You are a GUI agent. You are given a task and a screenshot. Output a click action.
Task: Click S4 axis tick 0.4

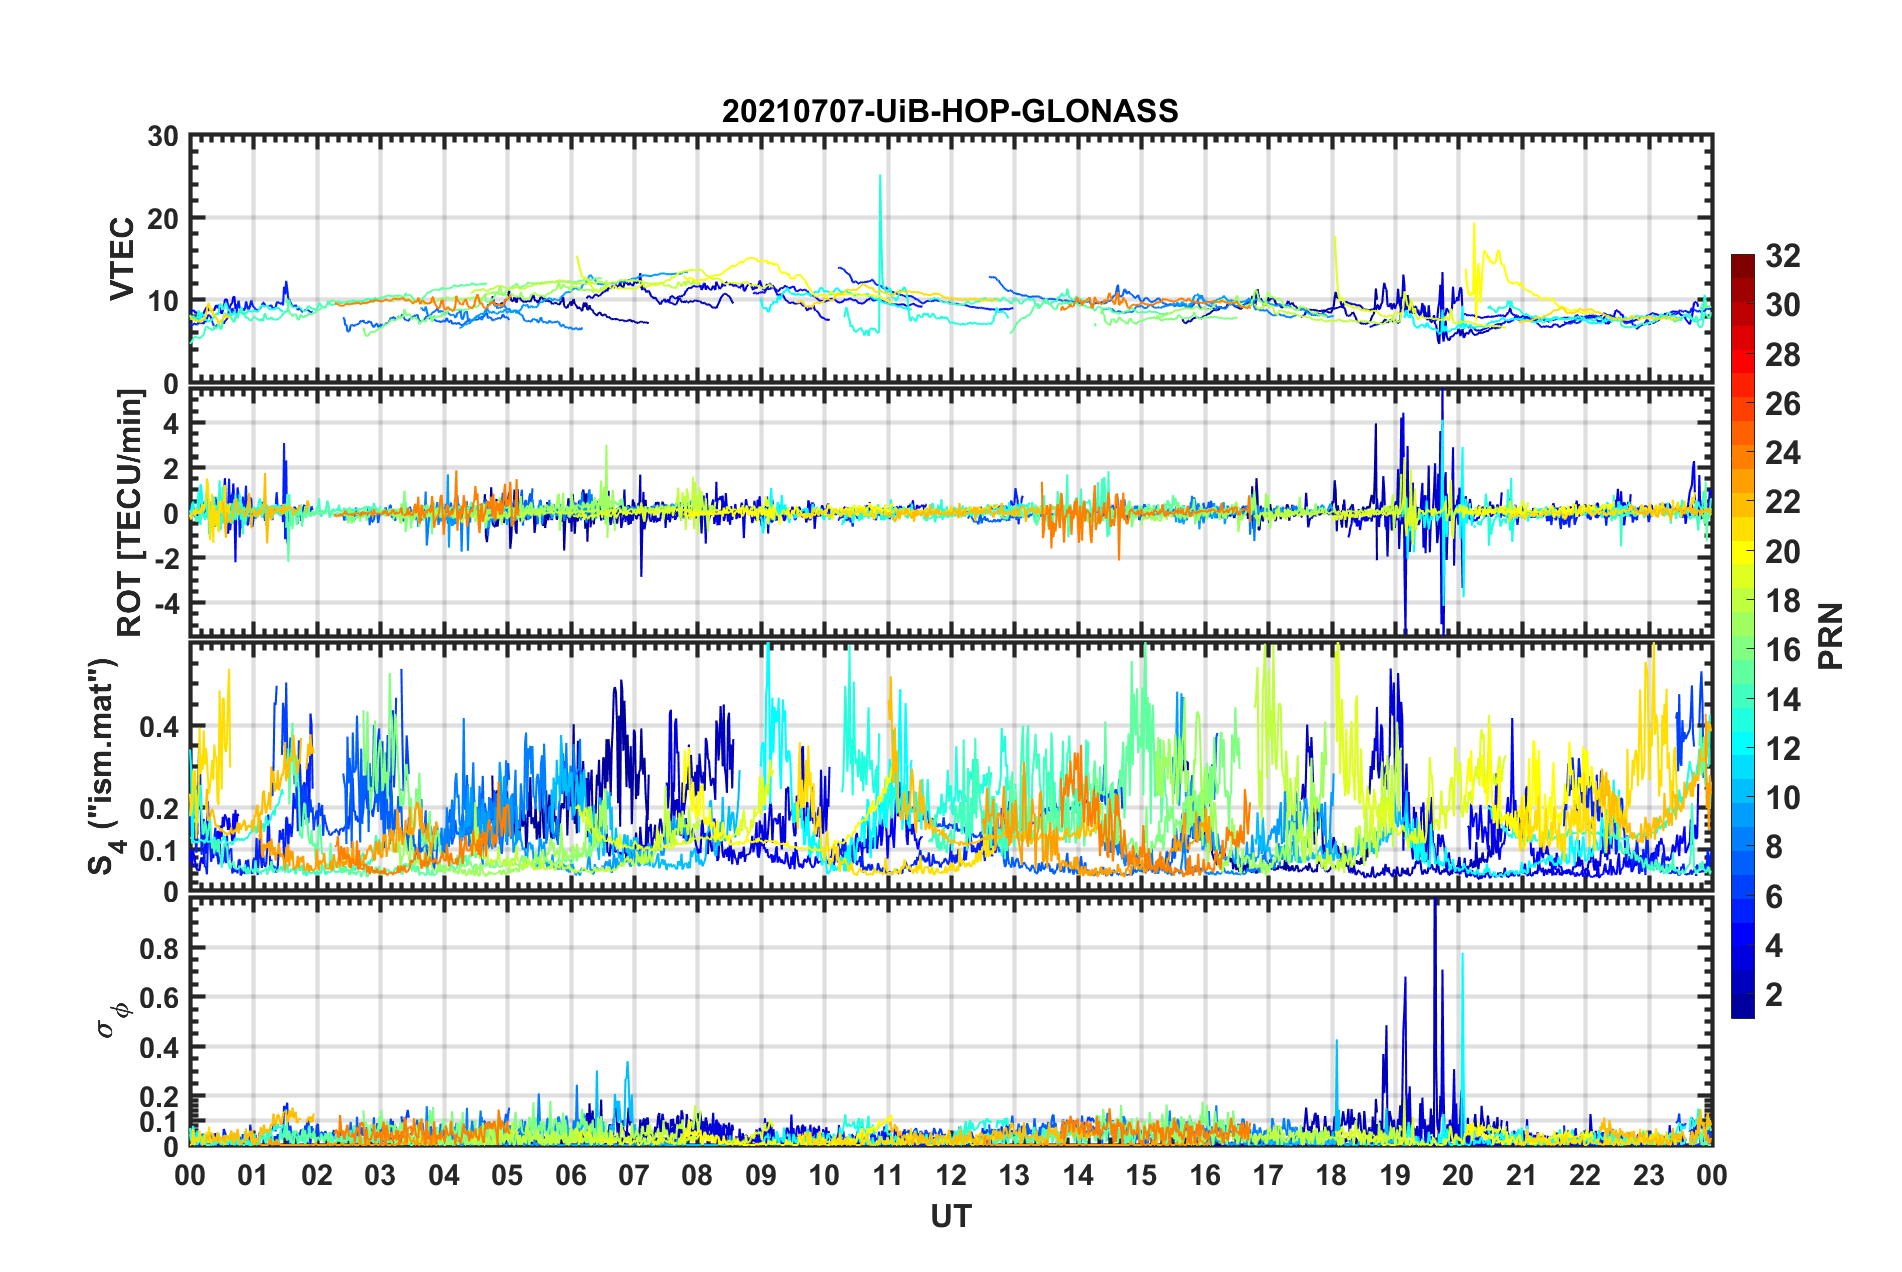point(159,727)
